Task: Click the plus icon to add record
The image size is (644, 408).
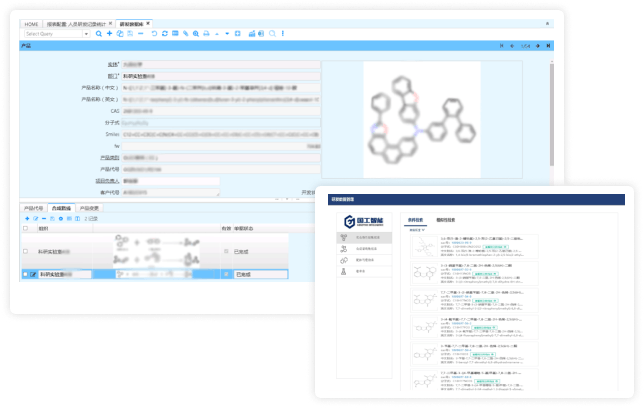Action: pyautogui.click(x=108, y=33)
